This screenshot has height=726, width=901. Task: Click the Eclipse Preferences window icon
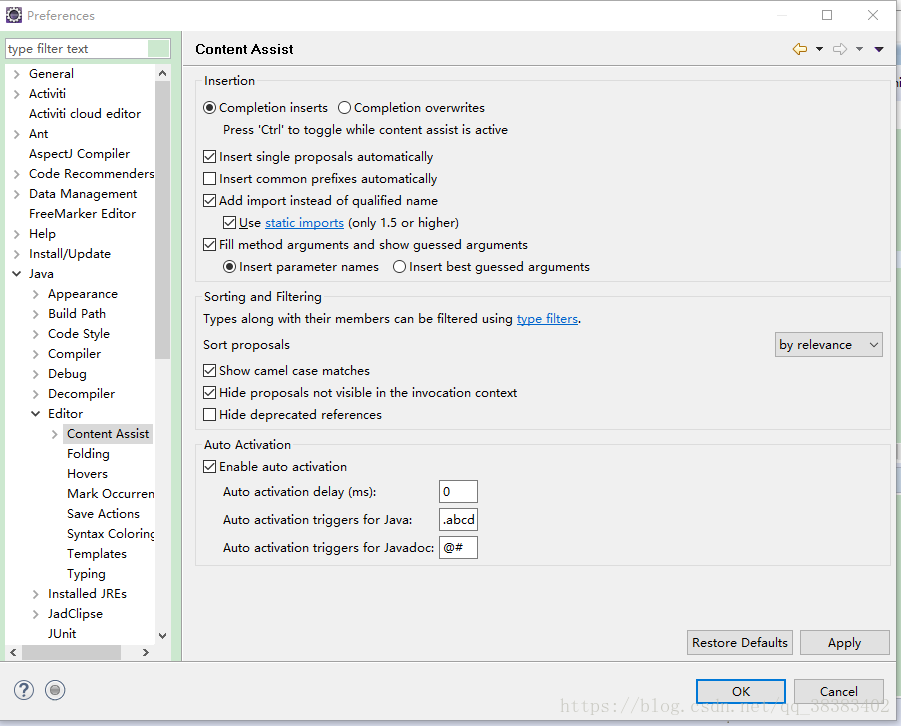click(14, 16)
